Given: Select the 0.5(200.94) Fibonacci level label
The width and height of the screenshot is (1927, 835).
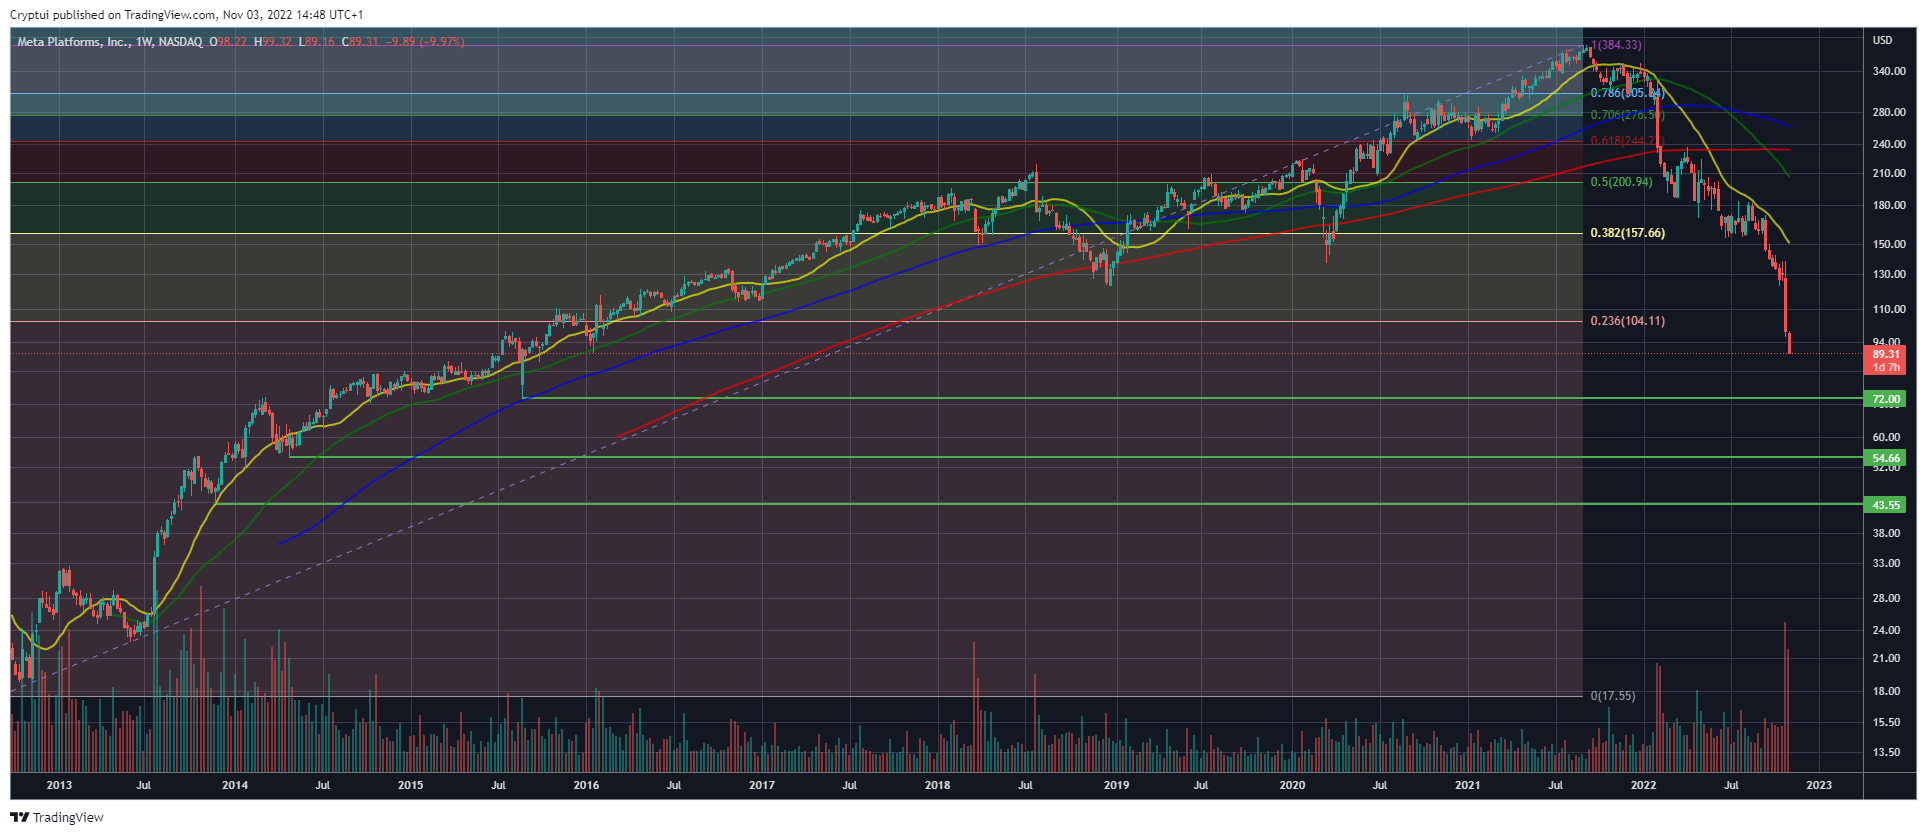Looking at the screenshot, I should (x=1621, y=182).
